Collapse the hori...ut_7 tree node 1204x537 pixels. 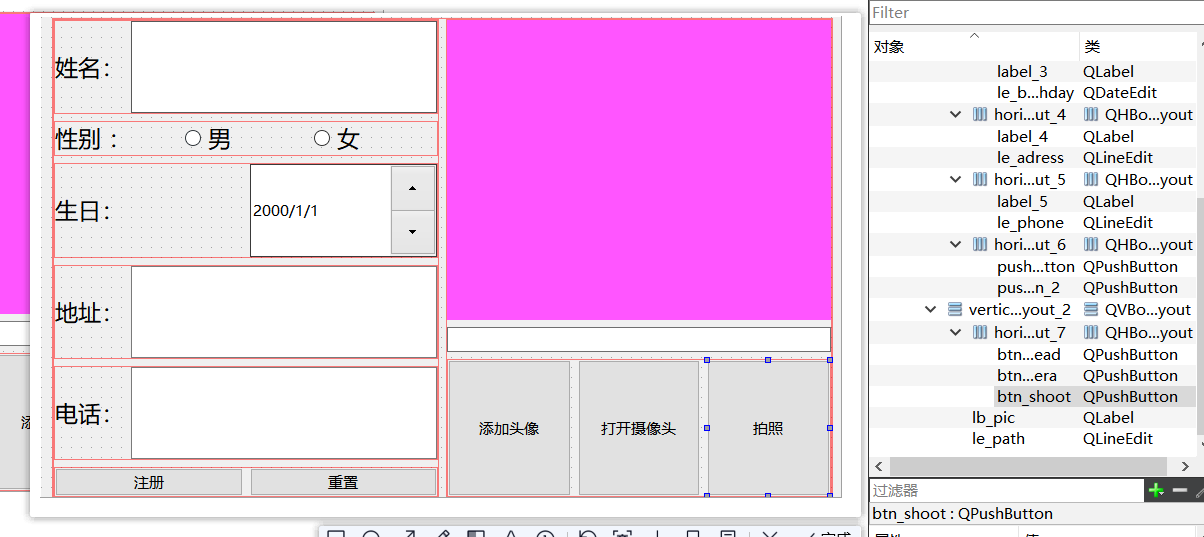point(957,332)
